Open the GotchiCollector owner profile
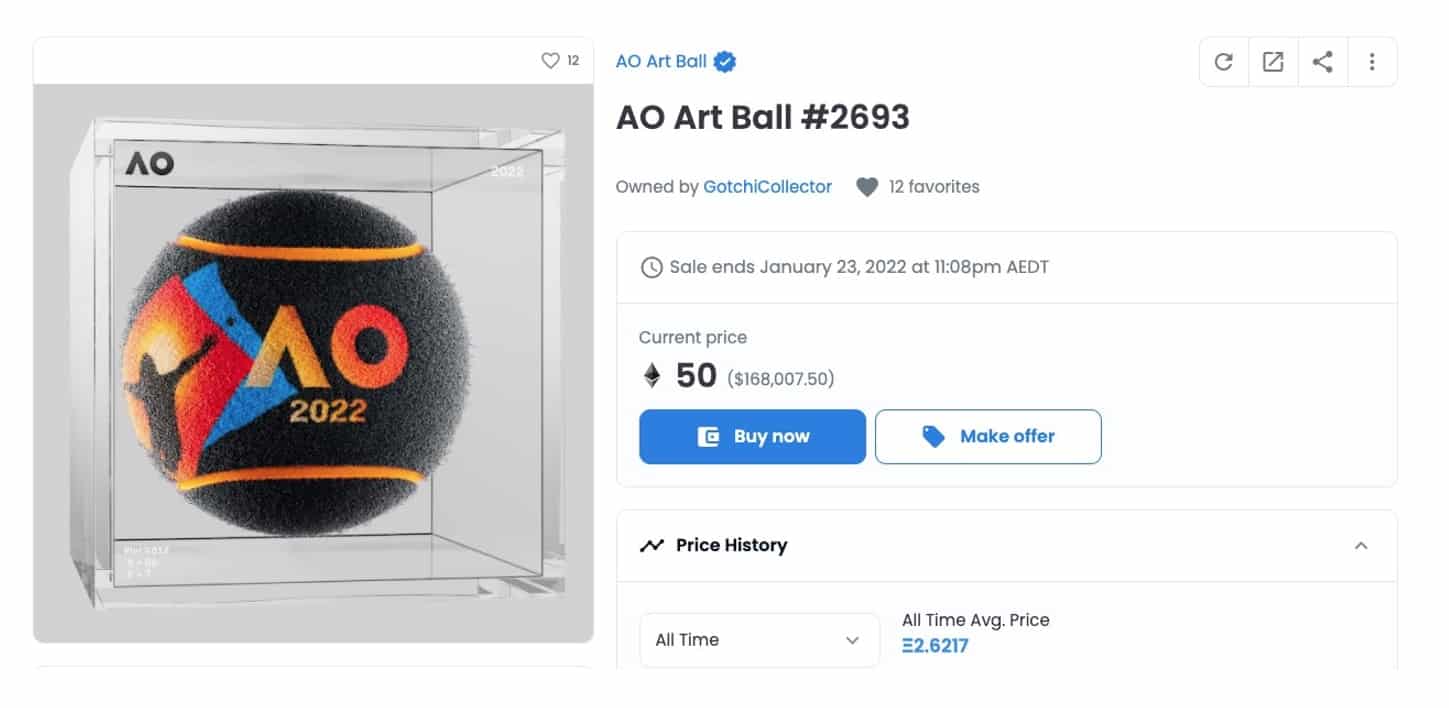The height and width of the screenshot is (708, 1449). tap(767, 187)
